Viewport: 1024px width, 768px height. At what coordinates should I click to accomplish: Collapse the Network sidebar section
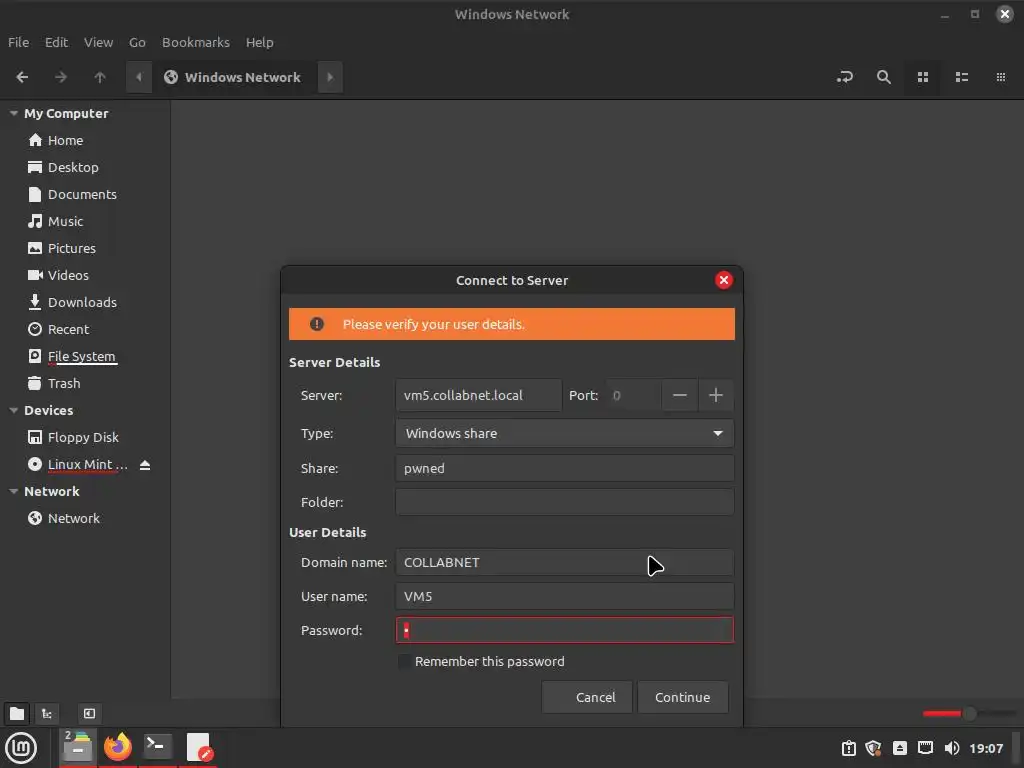coord(13,492)
